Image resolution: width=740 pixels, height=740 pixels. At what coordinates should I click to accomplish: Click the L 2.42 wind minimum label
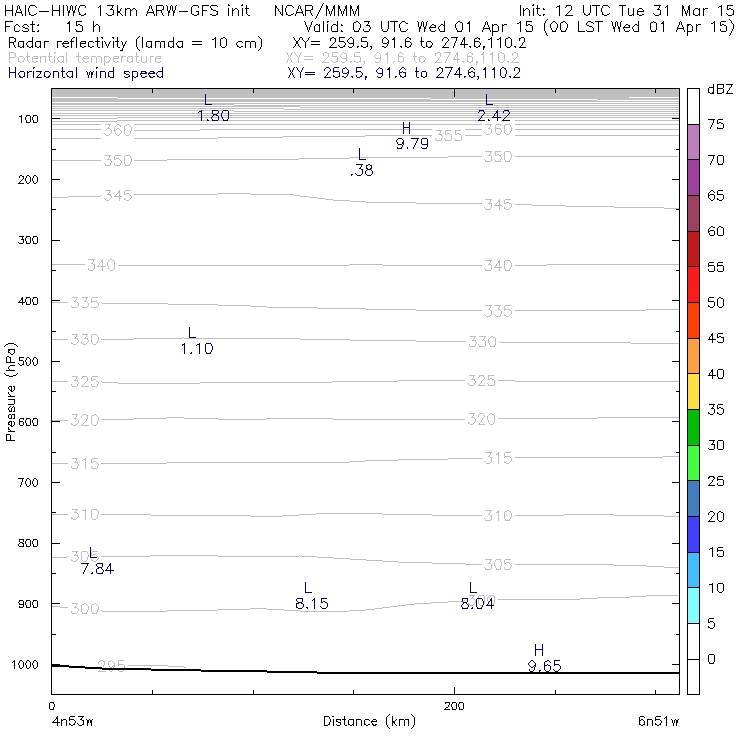494,108
